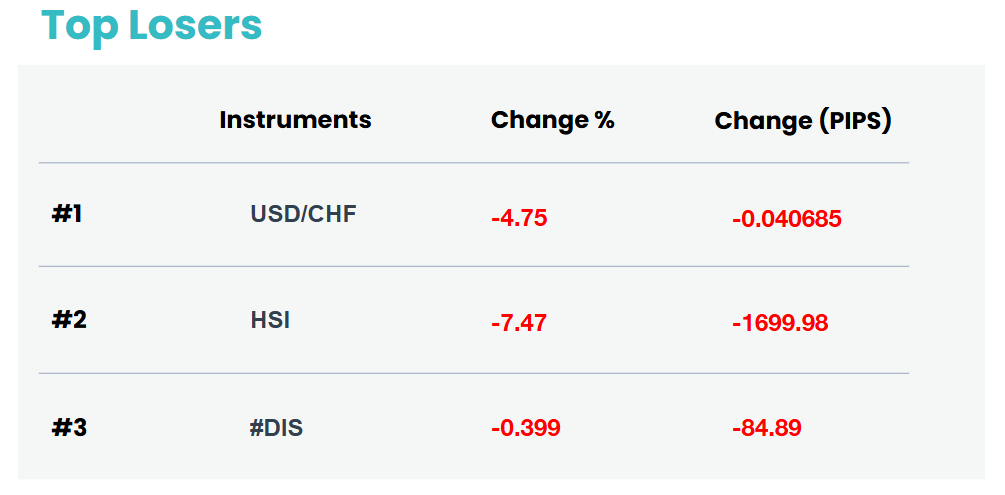The width and height of the screenshot is (1005, 495).
Task: Click the -84.89 pips value
Action: tap(767, 428)
